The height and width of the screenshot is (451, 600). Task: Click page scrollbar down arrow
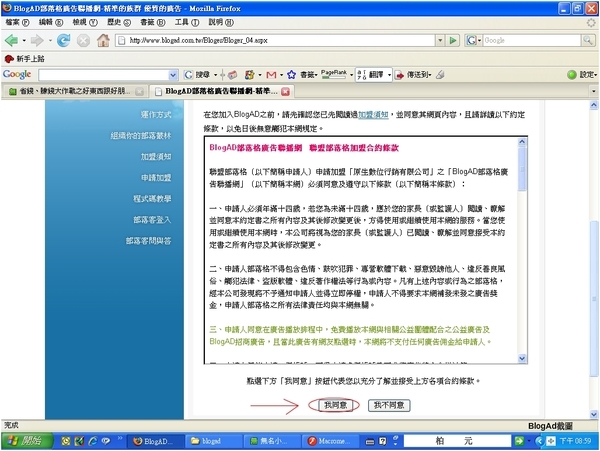tap(593, 414)
